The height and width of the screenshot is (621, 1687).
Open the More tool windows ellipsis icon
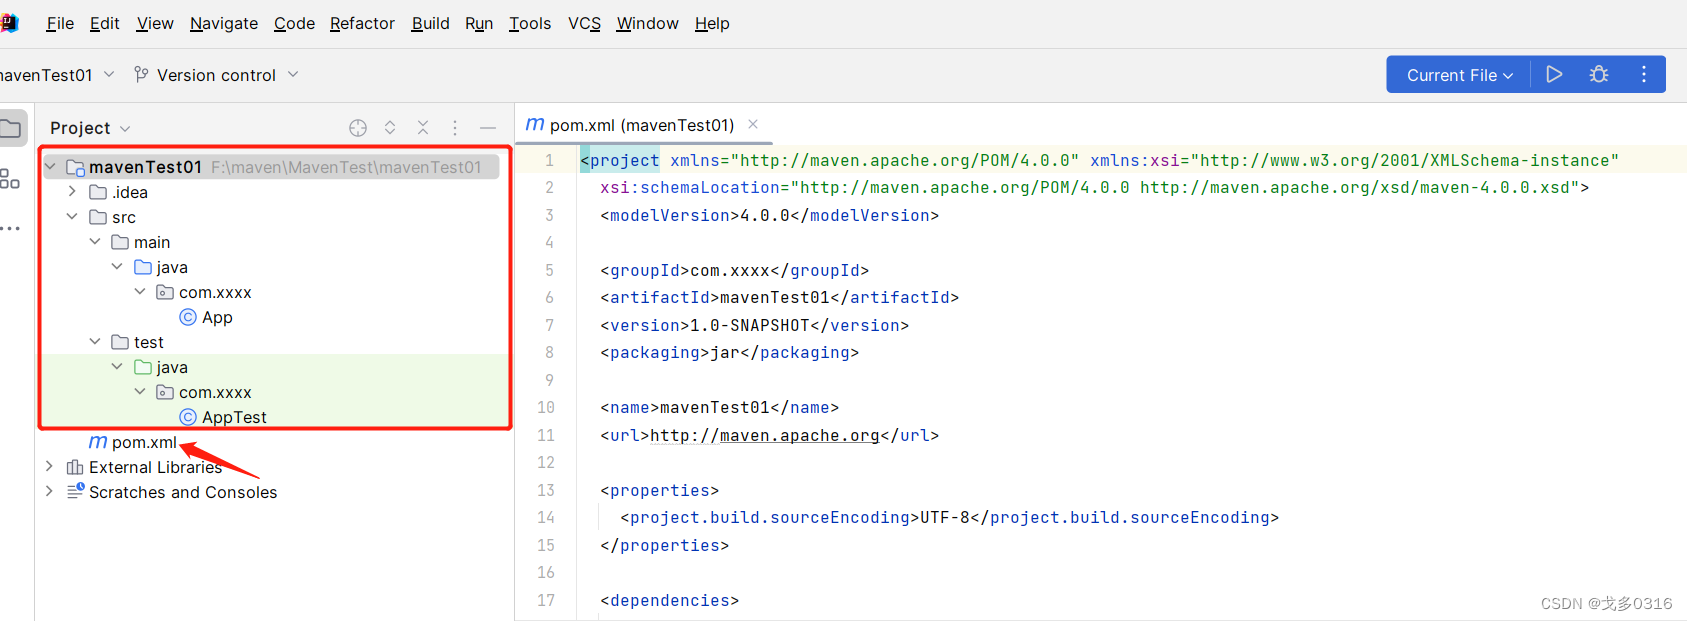tap(10, 229)
